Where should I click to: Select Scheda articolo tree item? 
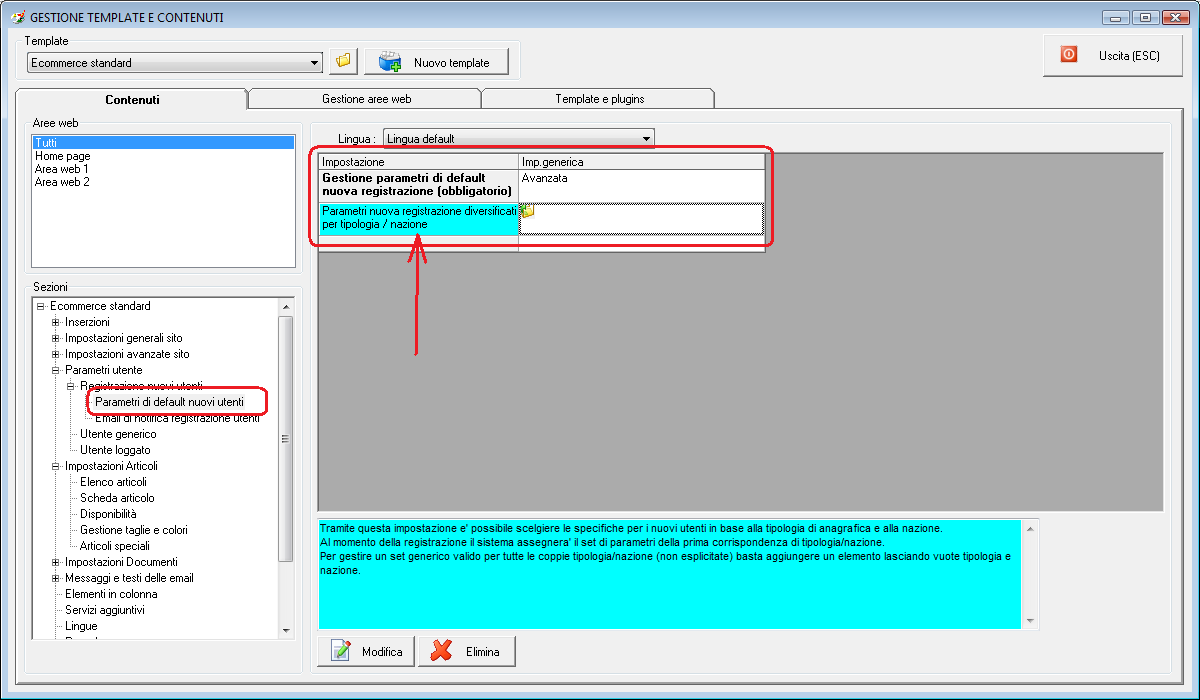click(117, 498)
